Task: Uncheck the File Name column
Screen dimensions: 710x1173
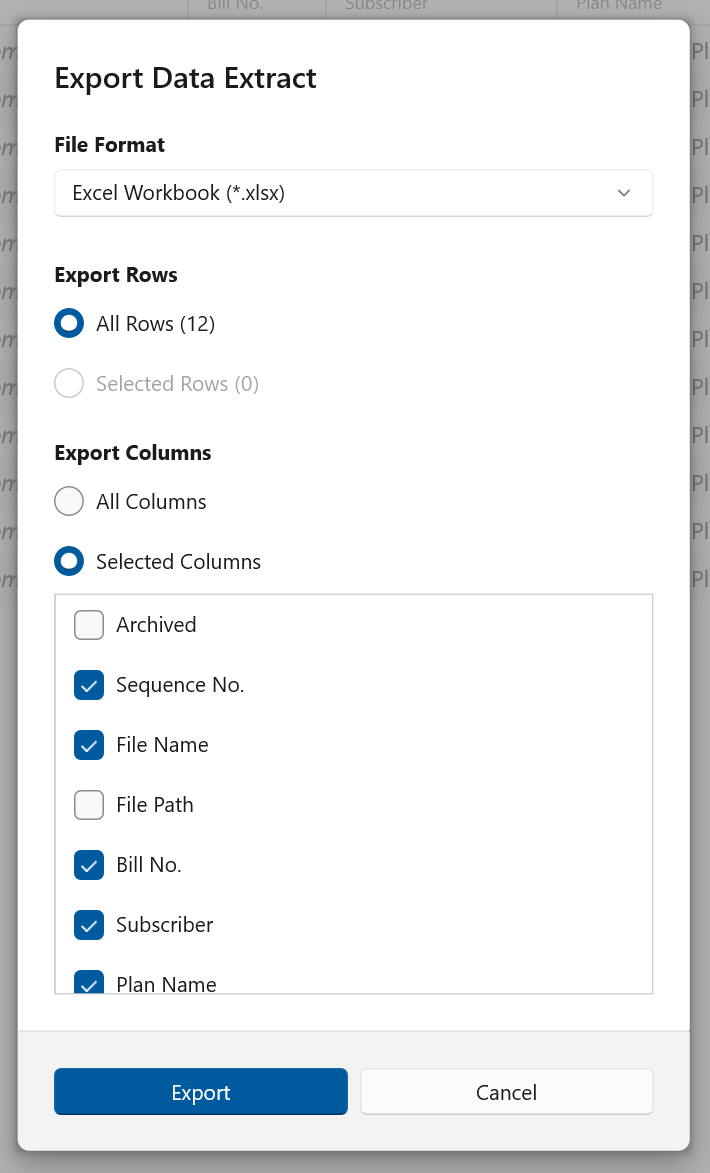Action: click(x=89, y=745)
